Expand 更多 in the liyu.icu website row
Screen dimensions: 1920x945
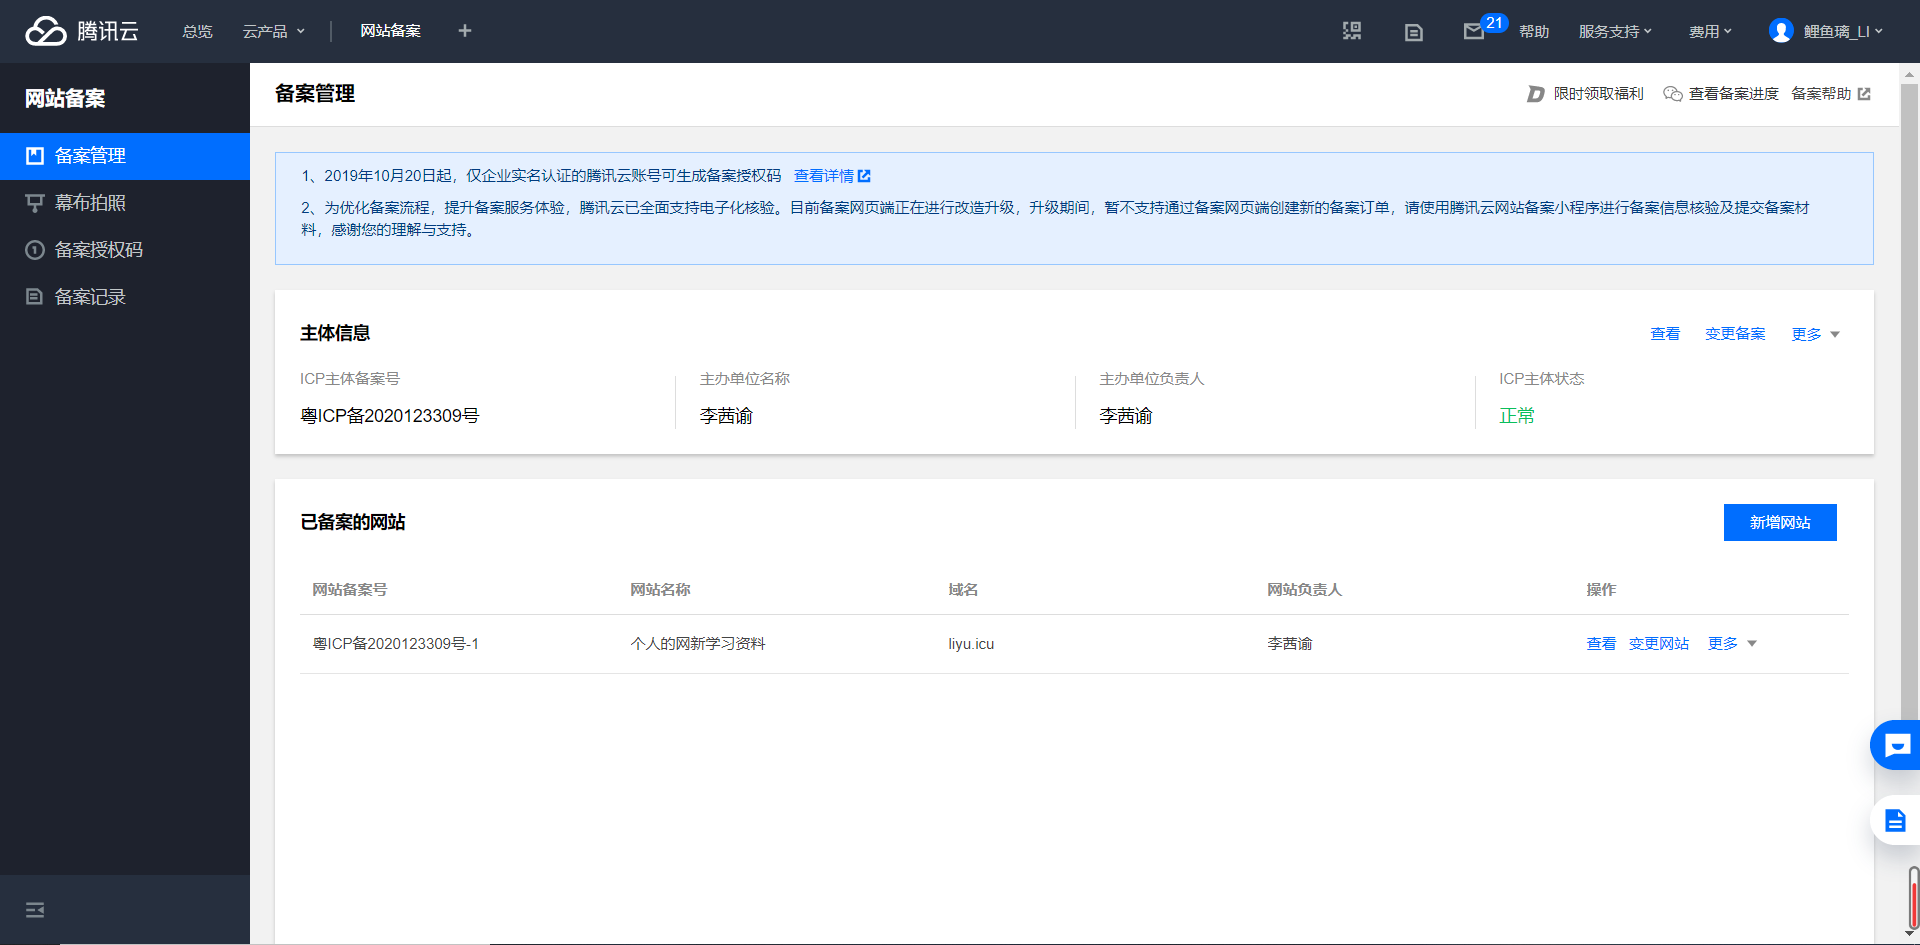pos(1732,644)
